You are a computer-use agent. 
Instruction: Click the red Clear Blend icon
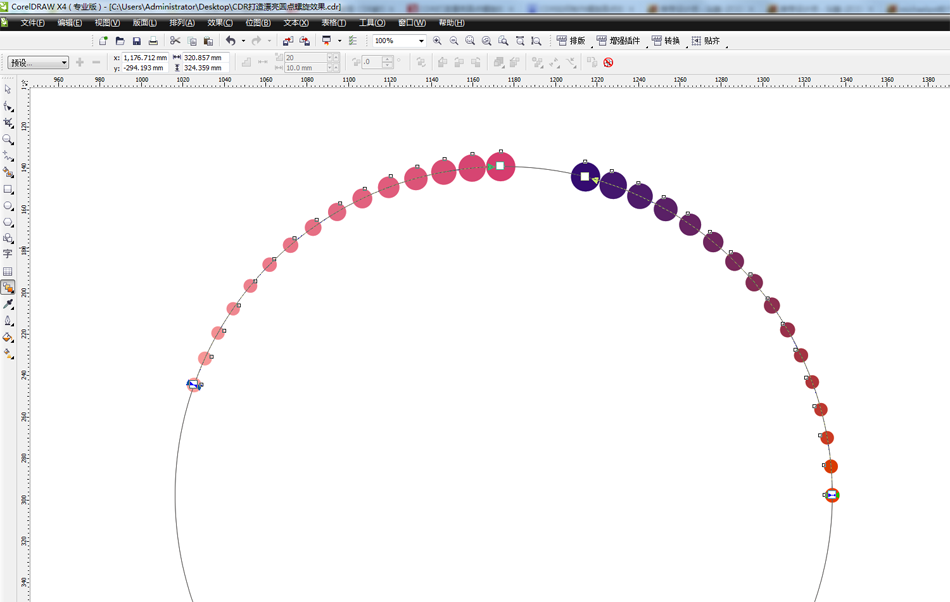point(608,62)
